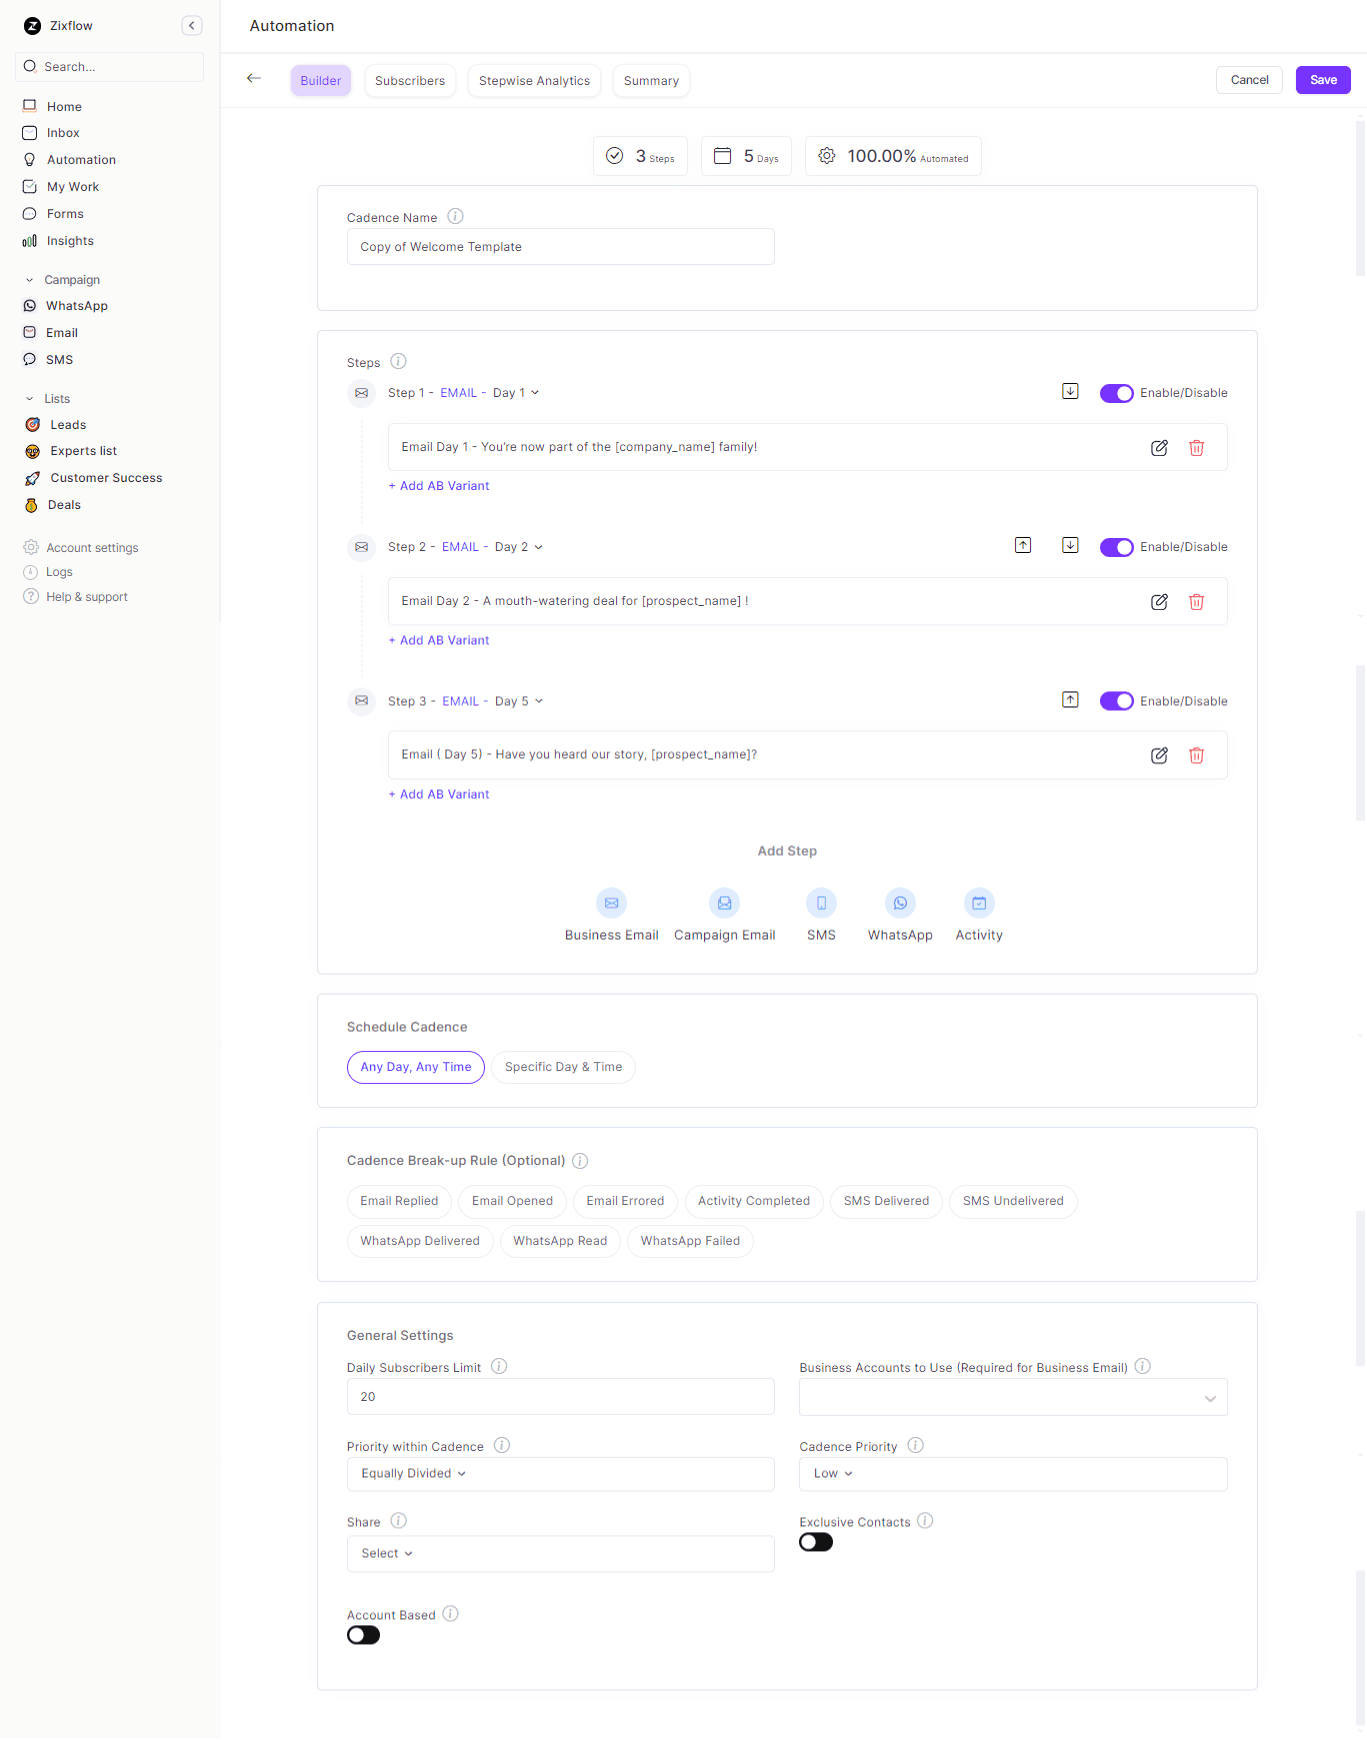Disable Step 3 toggle
1367x1741 pixels.
(1116, 701)
